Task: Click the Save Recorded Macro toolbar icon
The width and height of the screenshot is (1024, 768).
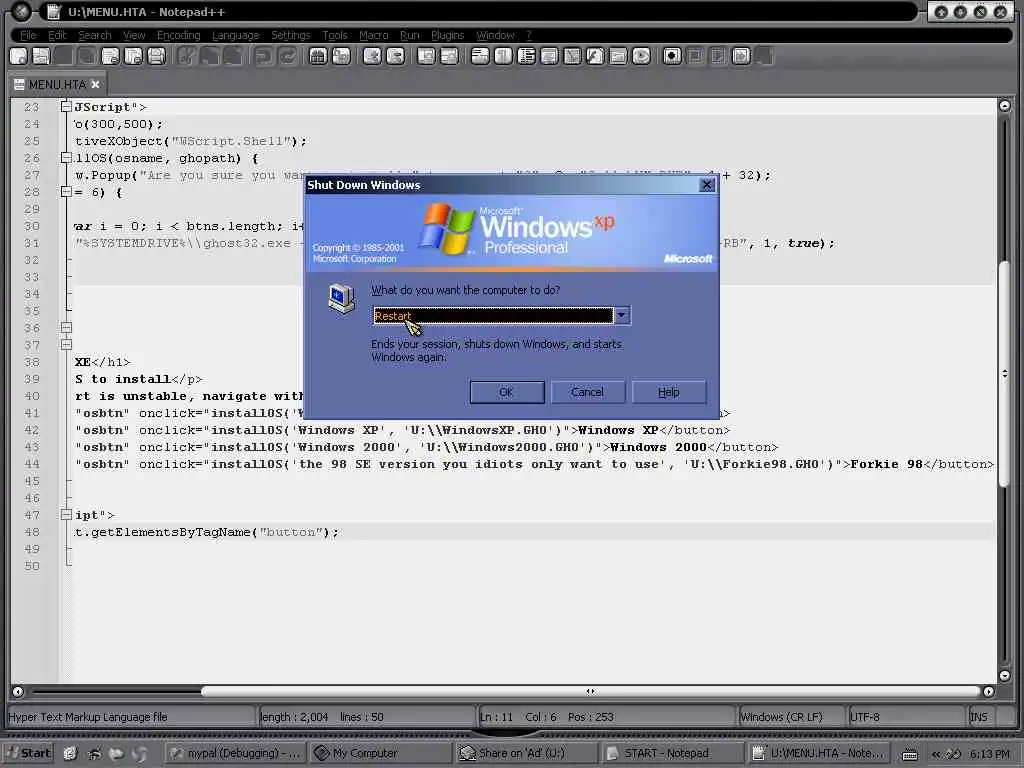Action: click(764, 56)
